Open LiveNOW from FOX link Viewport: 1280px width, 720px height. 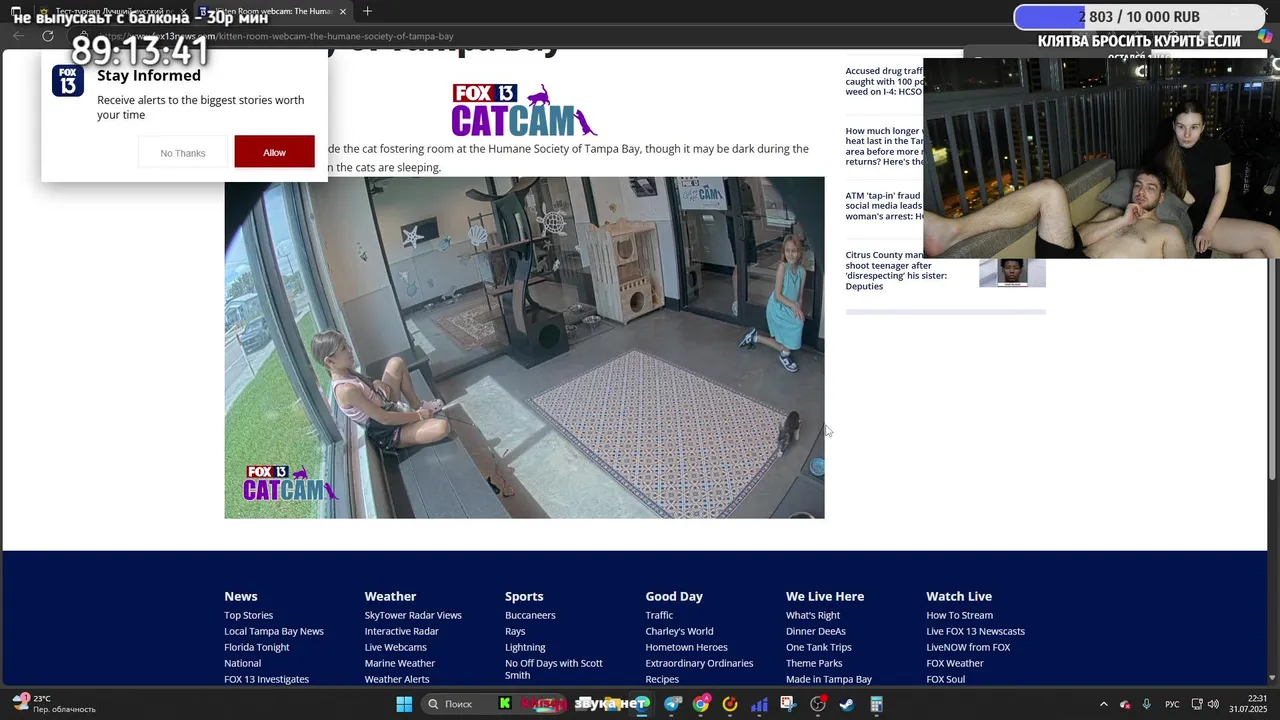(968, 647)
